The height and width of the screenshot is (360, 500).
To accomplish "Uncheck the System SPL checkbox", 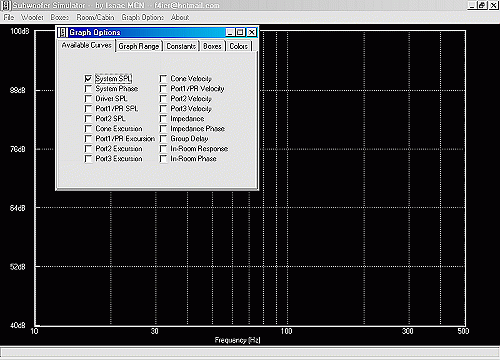I will pos(88,79).
